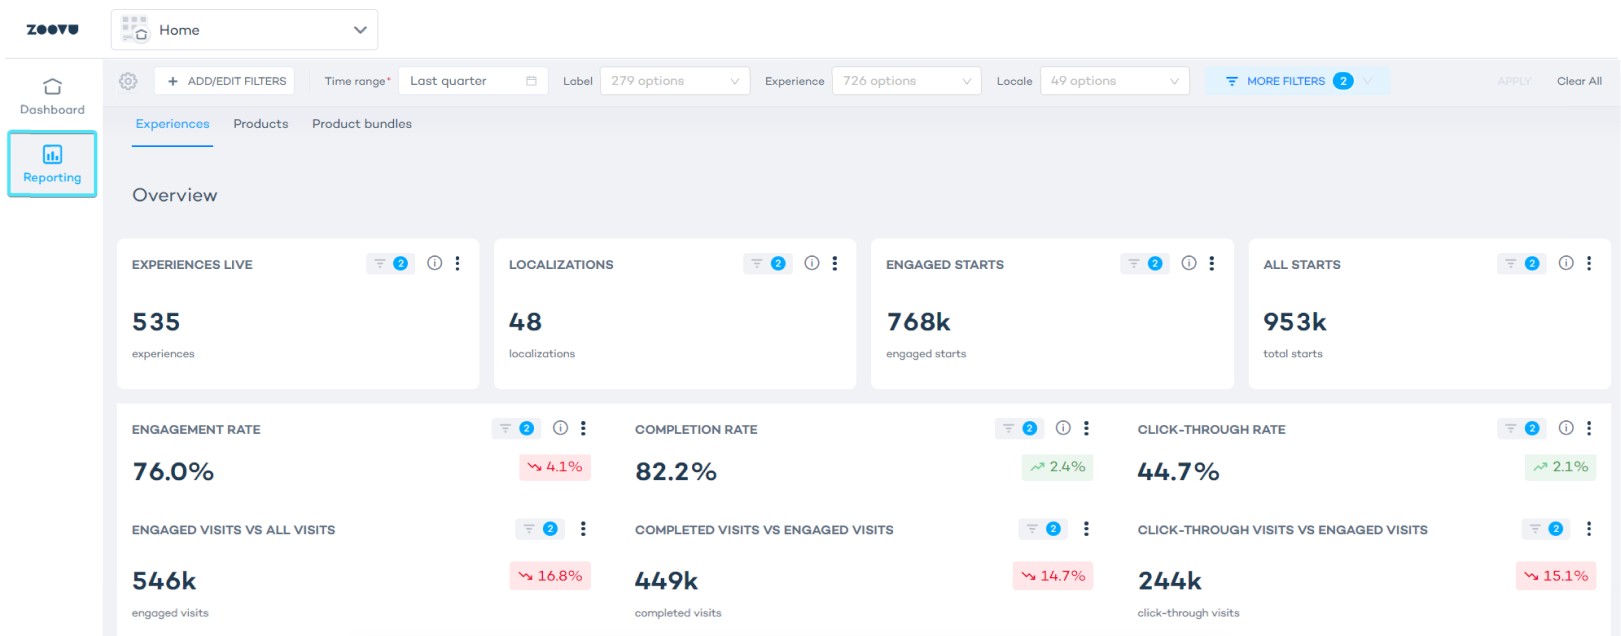Show info for the Completion Rate card
Image resolution: width=1621 pixels, height=636 pixels.
point(1063,428)
